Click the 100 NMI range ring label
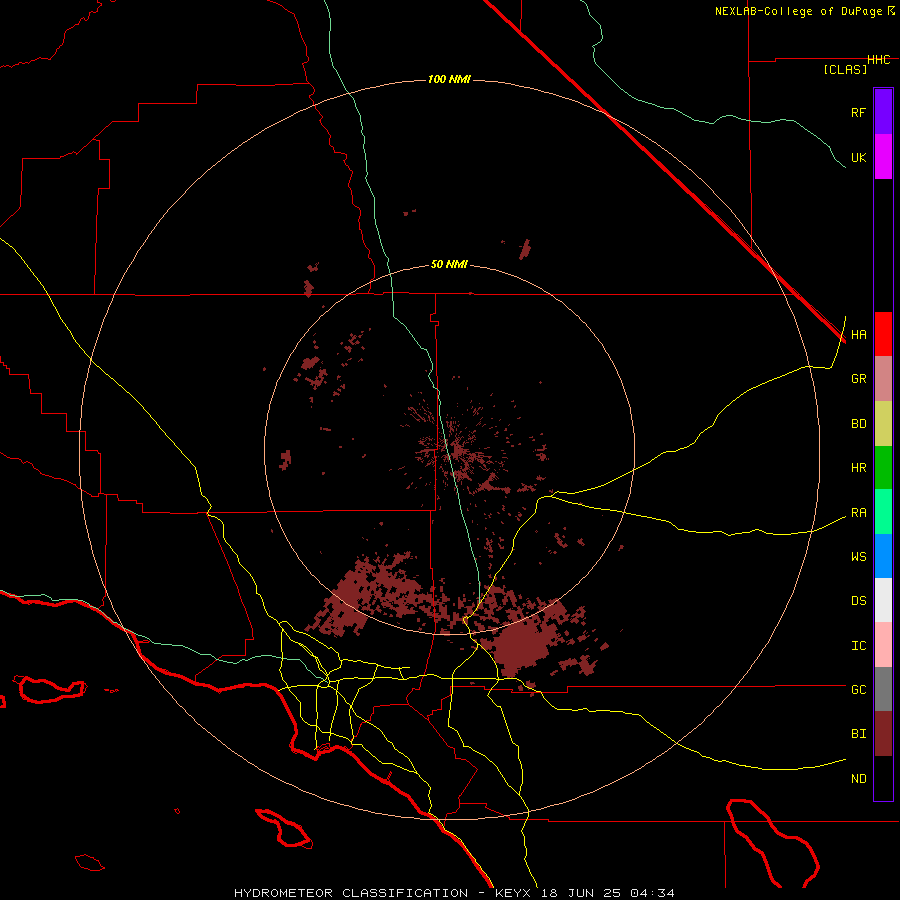 click(x=449, y=79)
